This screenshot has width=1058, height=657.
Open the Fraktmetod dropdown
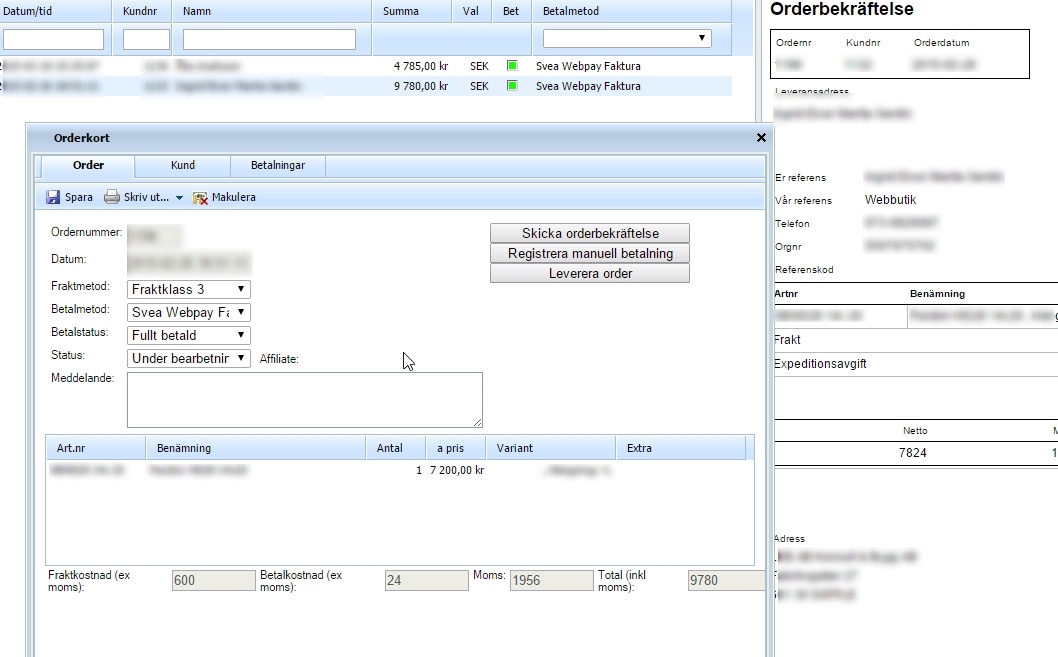coord(188,289)
